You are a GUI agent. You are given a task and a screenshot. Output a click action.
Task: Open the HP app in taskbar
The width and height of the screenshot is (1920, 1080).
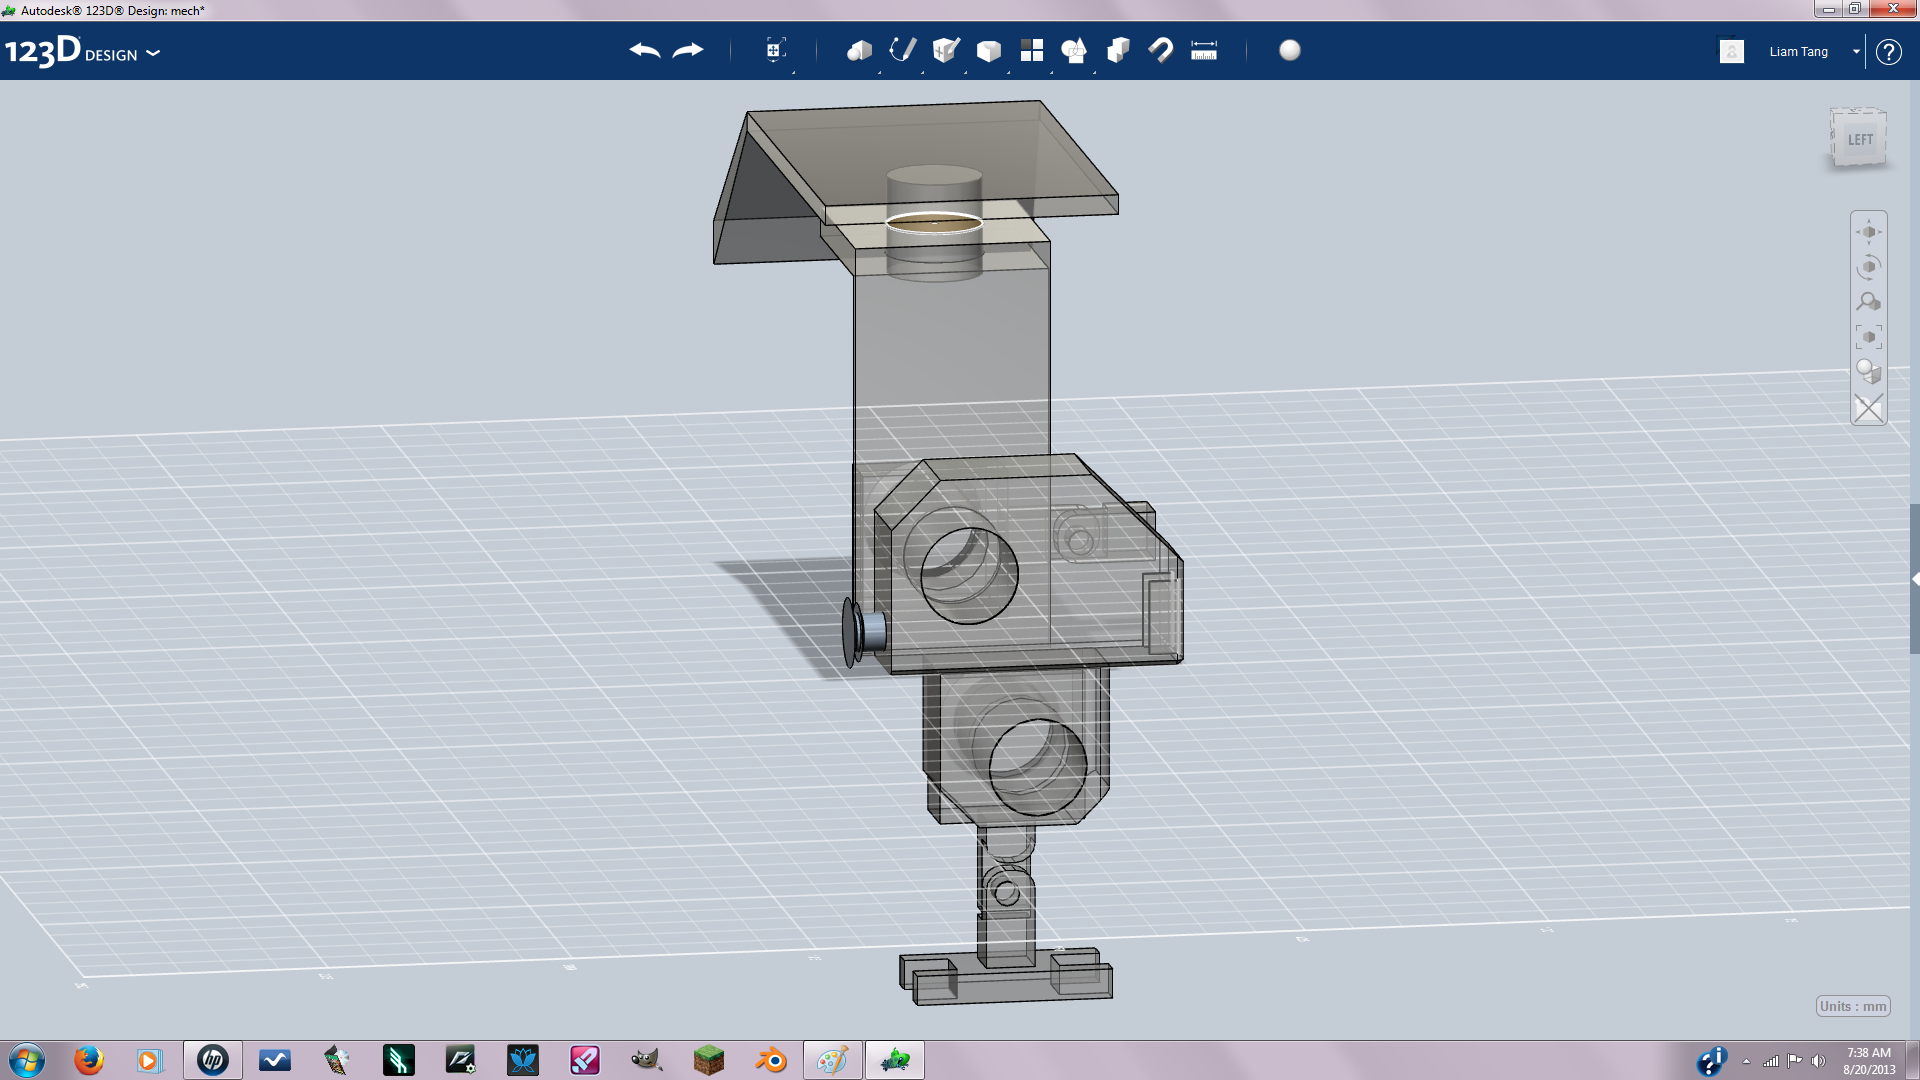click(x=212, y=1060)
